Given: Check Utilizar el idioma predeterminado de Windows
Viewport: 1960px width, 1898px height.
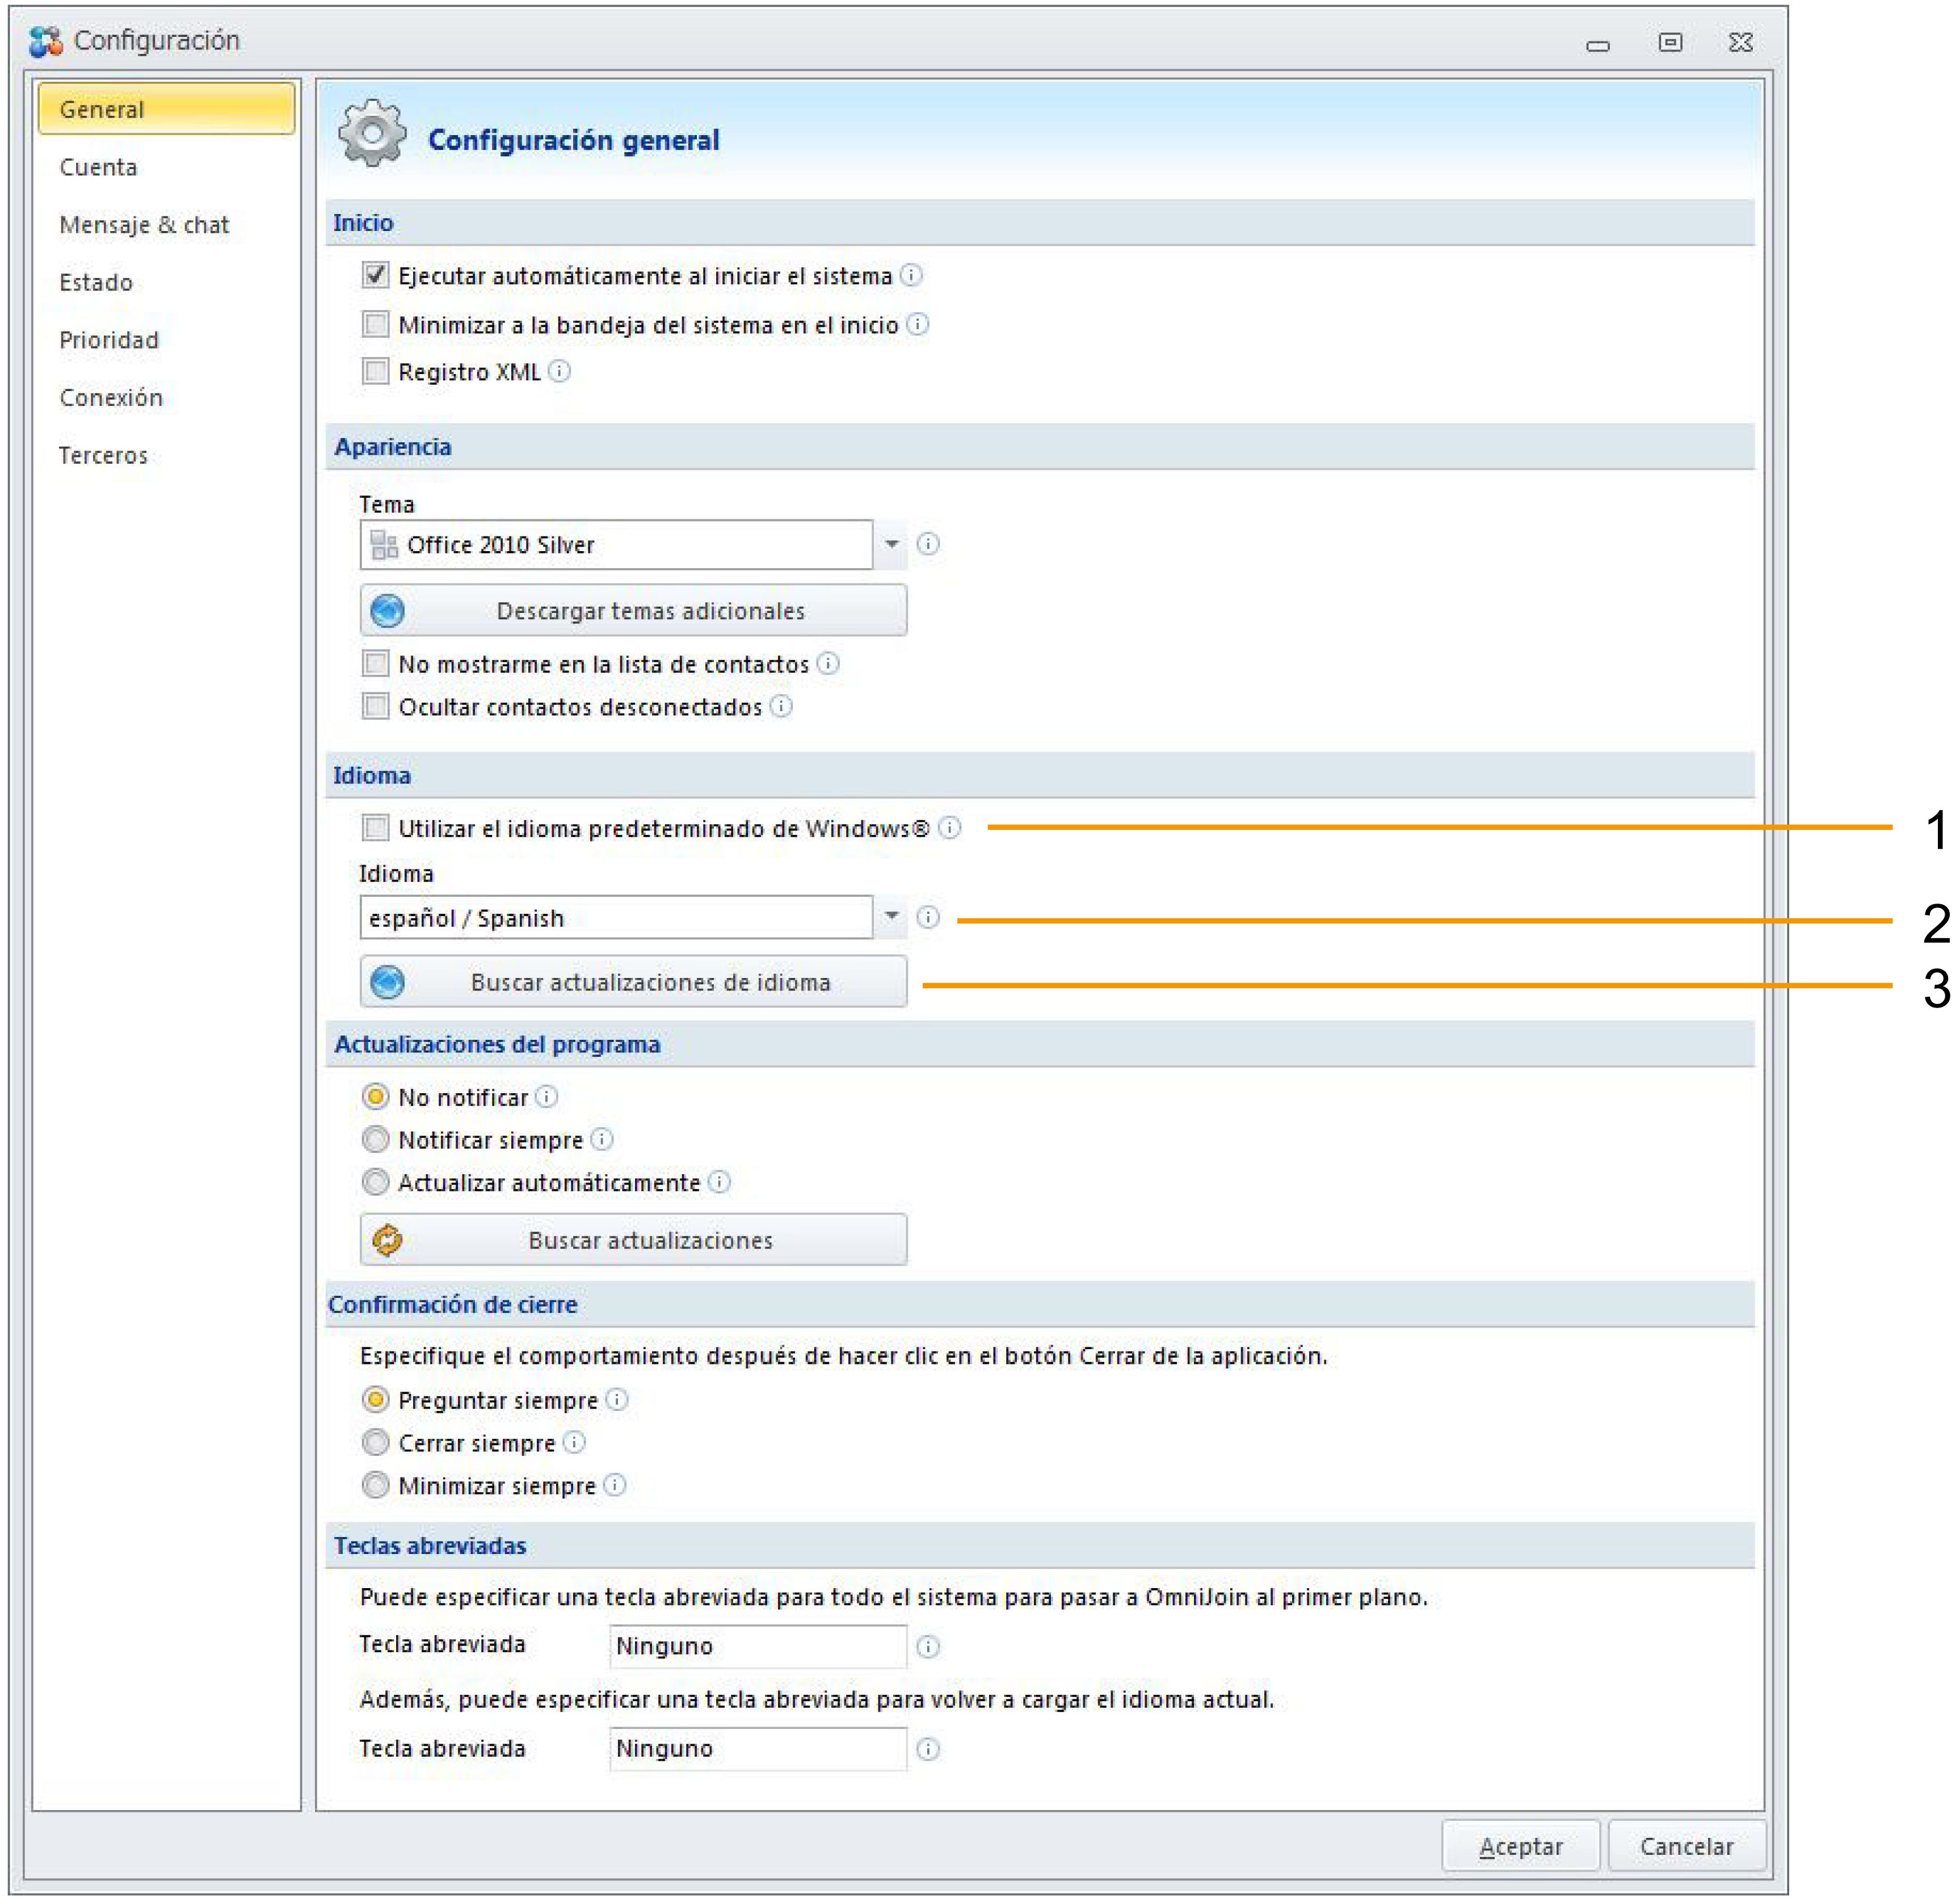Looking at the screenshot, I should pyautogui.click(x=375, y=827).
